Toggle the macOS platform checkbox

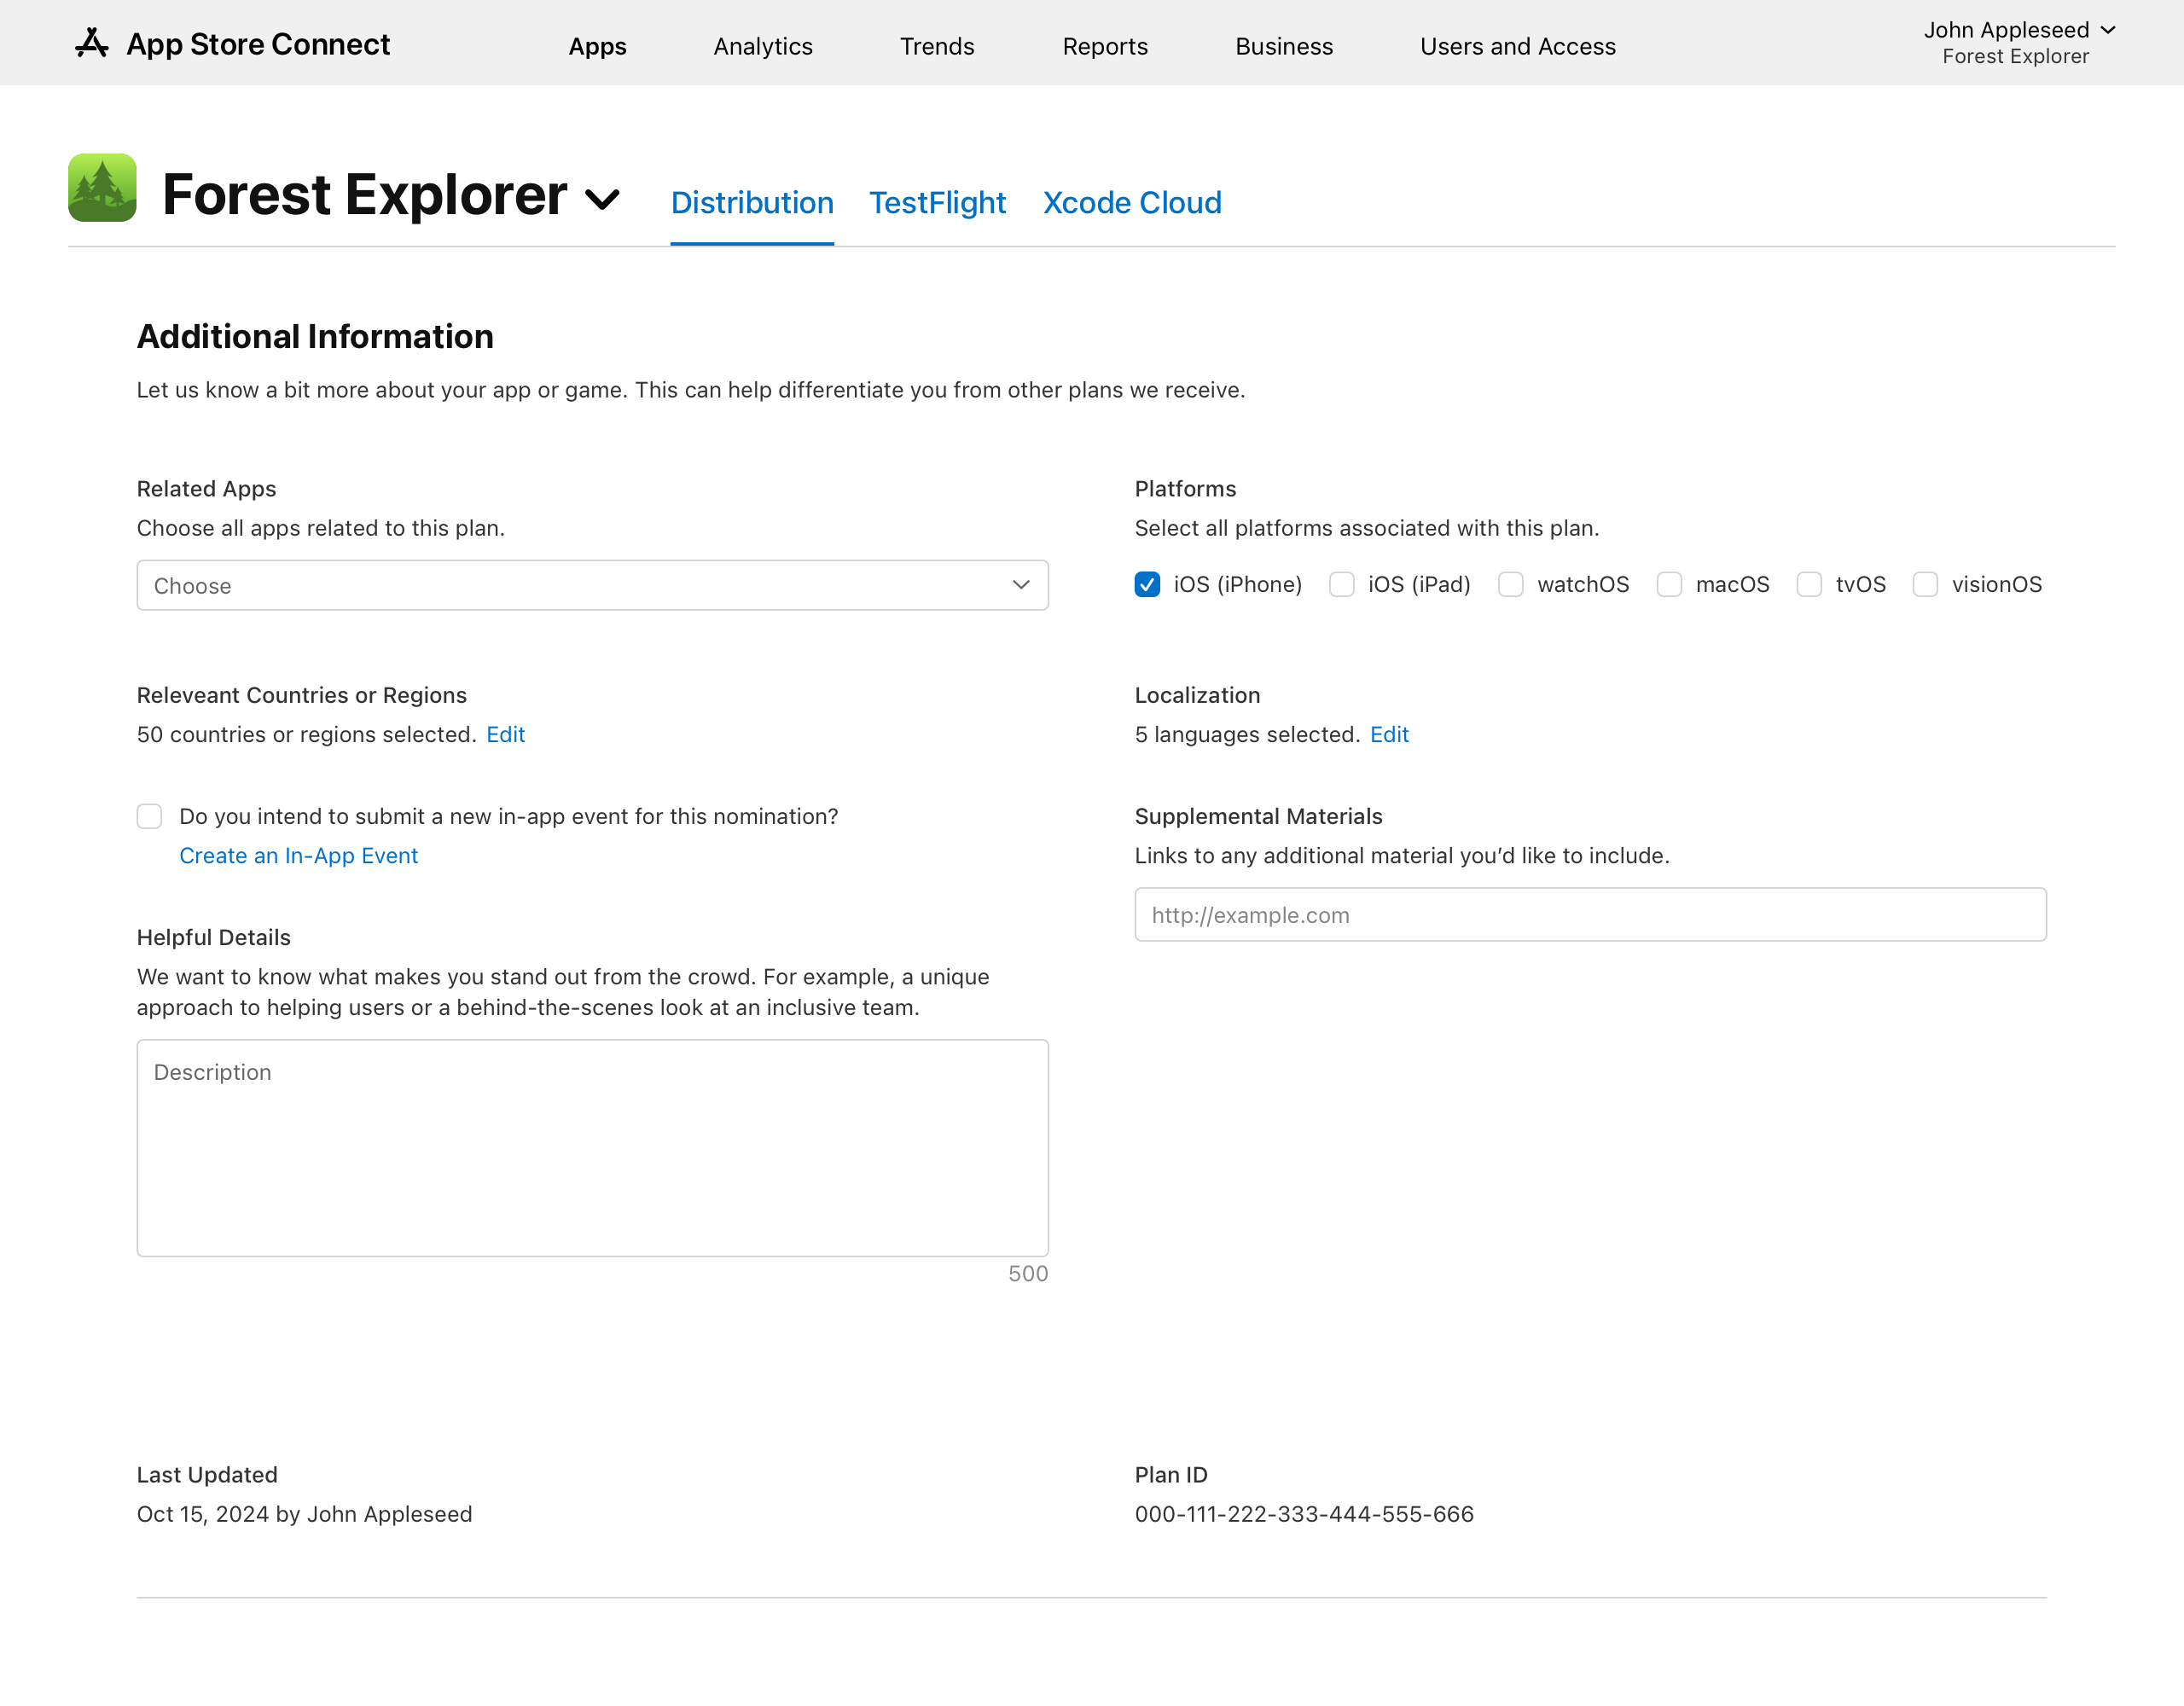[1668, 583]
